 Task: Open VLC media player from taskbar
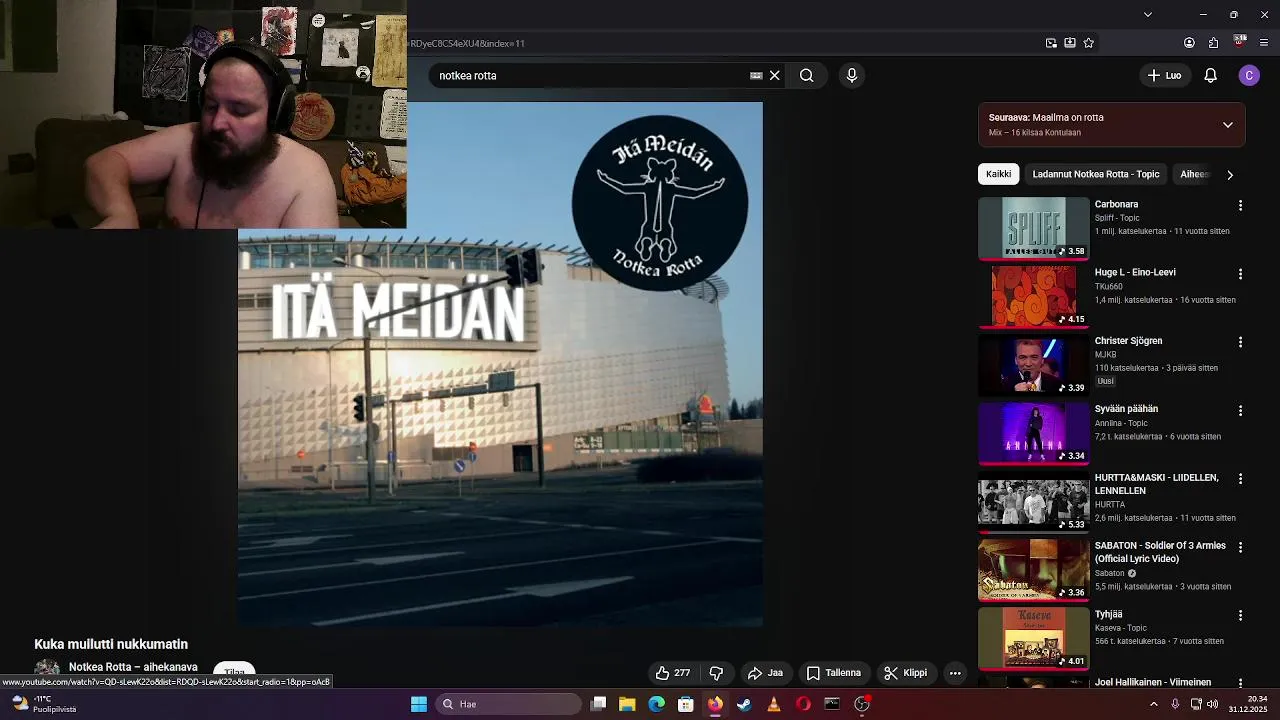[773, 704]
